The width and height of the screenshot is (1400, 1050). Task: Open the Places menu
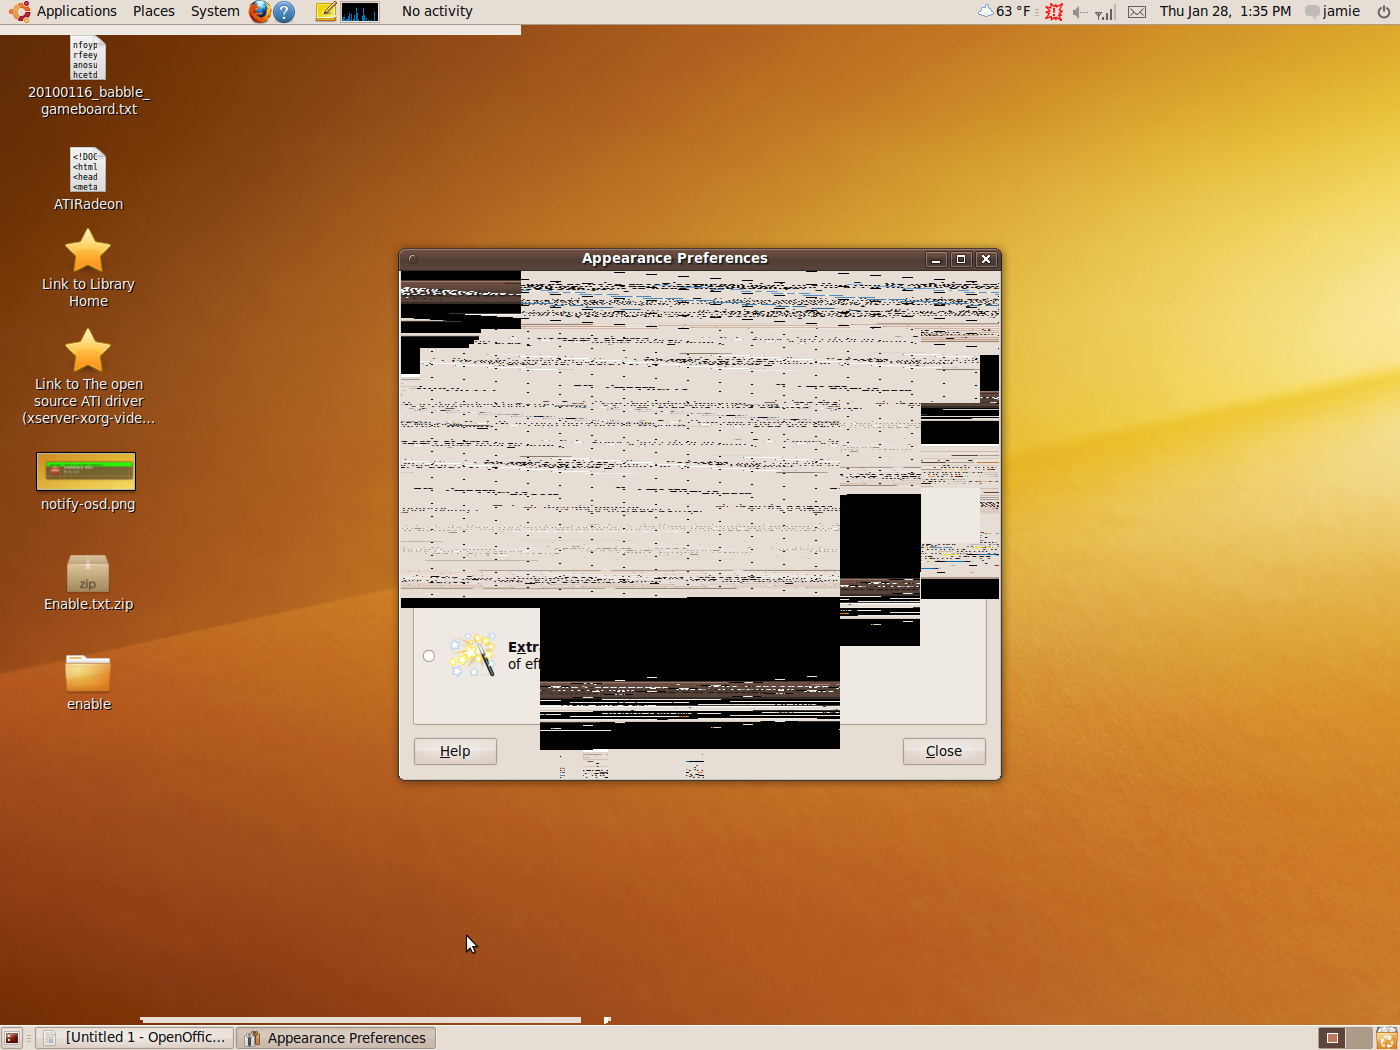pyautogui.click(x=154, y=11)
